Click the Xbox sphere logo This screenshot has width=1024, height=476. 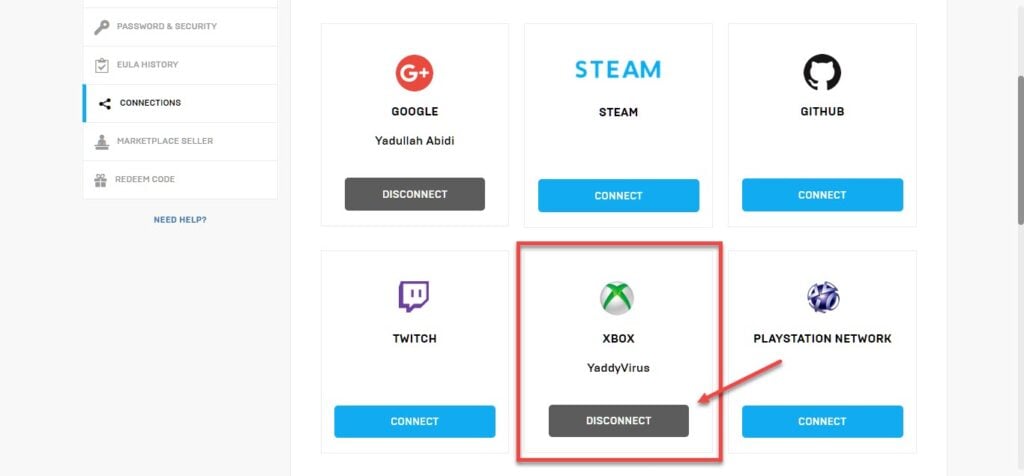[617, 298]
